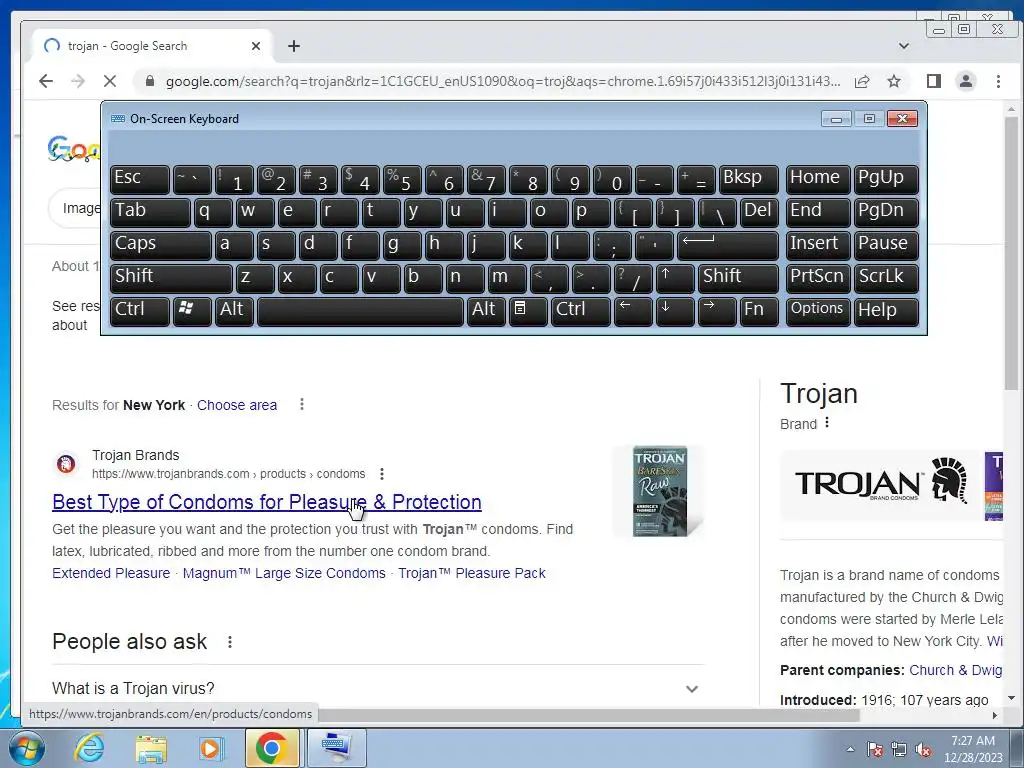
Task: Toggle the left Shift key
Action: [x=170, y=278]
